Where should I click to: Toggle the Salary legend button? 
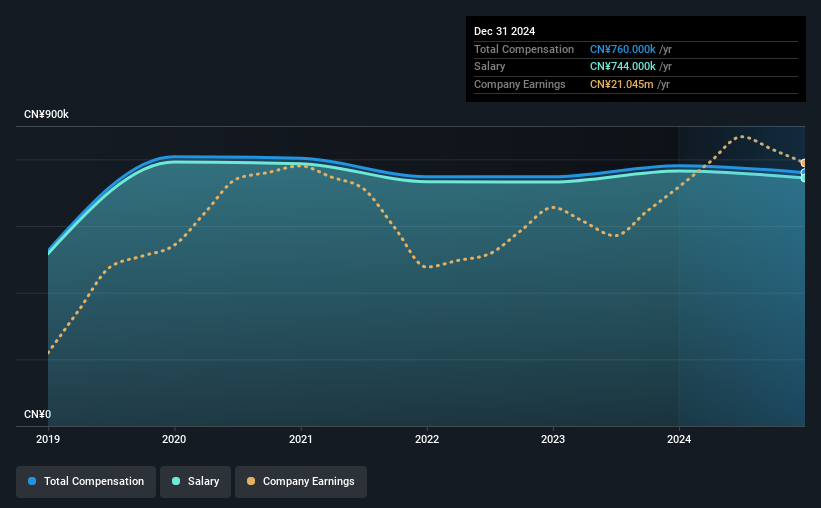pyautogui.click(x=195, y=481)
